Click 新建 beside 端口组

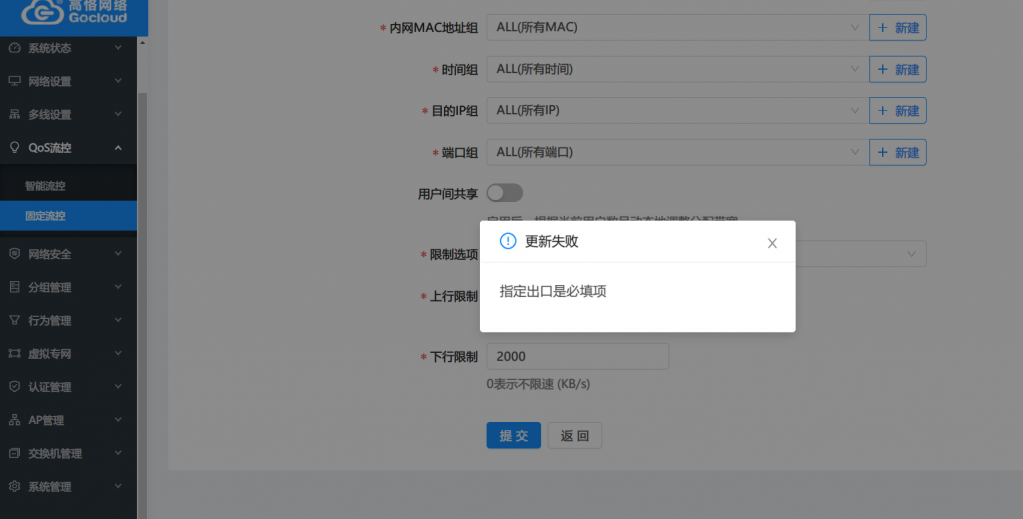pyautogui.click(x=898, y=152)
